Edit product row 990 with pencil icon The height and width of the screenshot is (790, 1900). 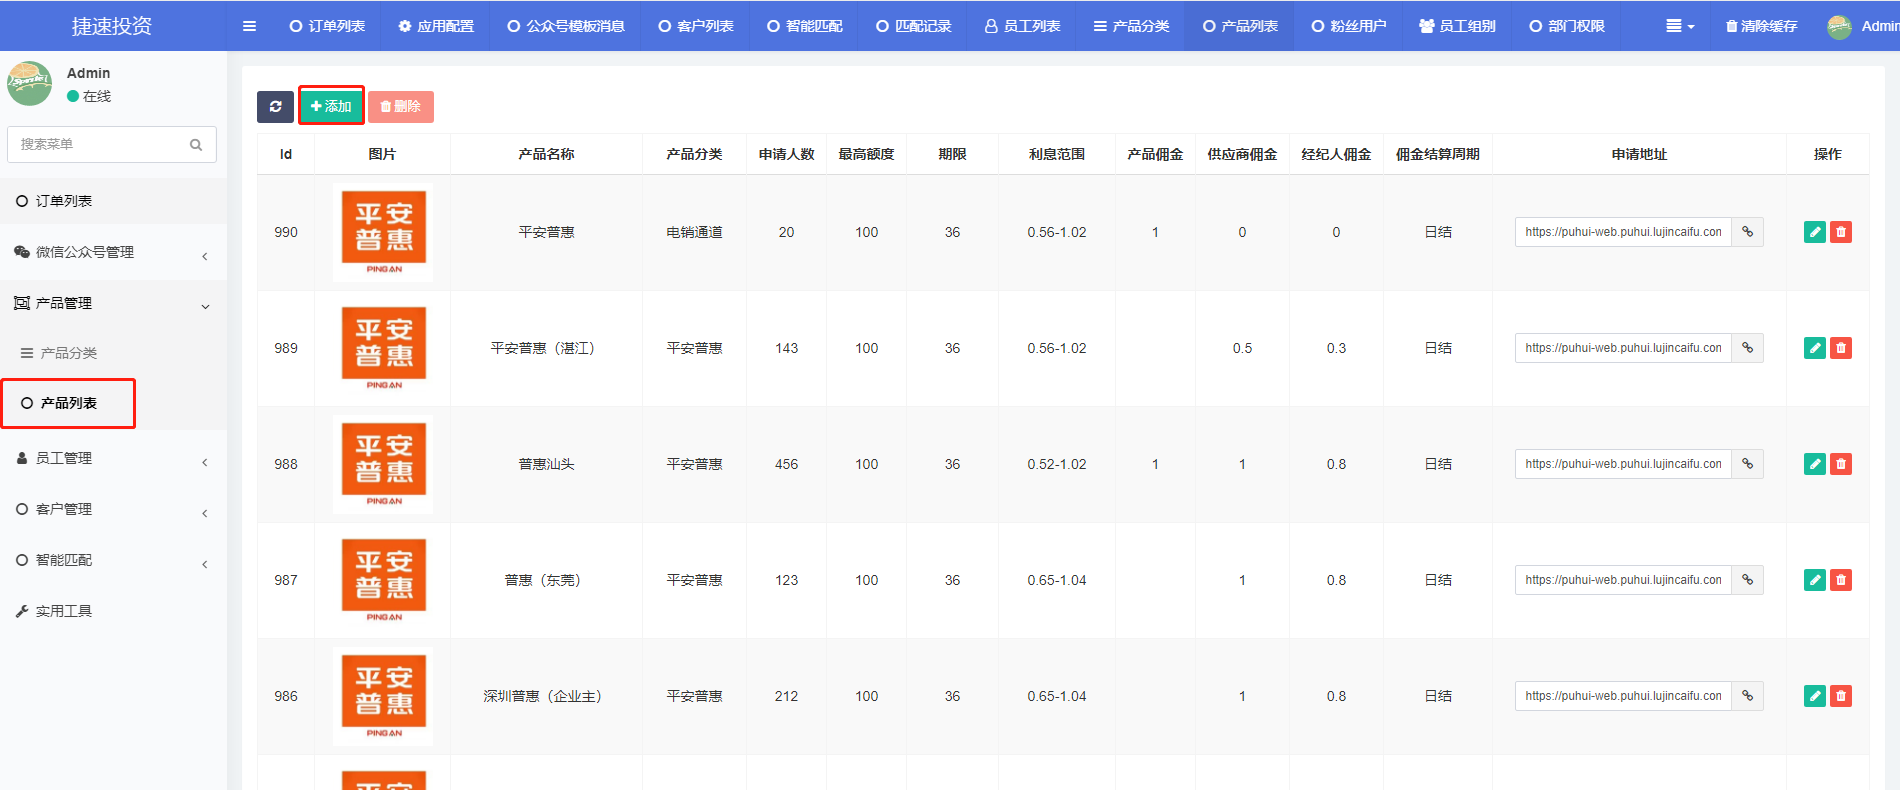[1814, 232]
